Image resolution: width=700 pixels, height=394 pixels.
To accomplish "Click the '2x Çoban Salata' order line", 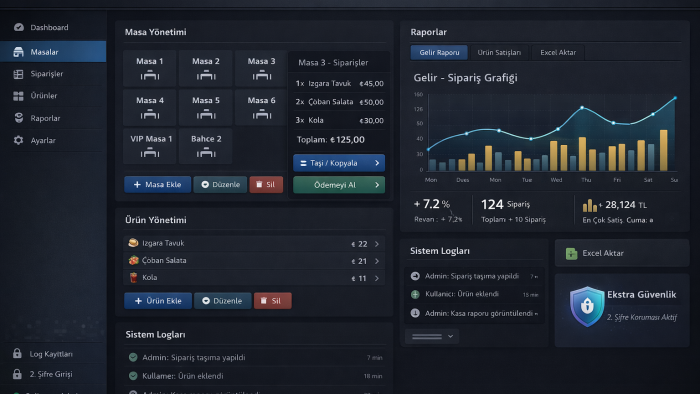I will click(339, 102).
